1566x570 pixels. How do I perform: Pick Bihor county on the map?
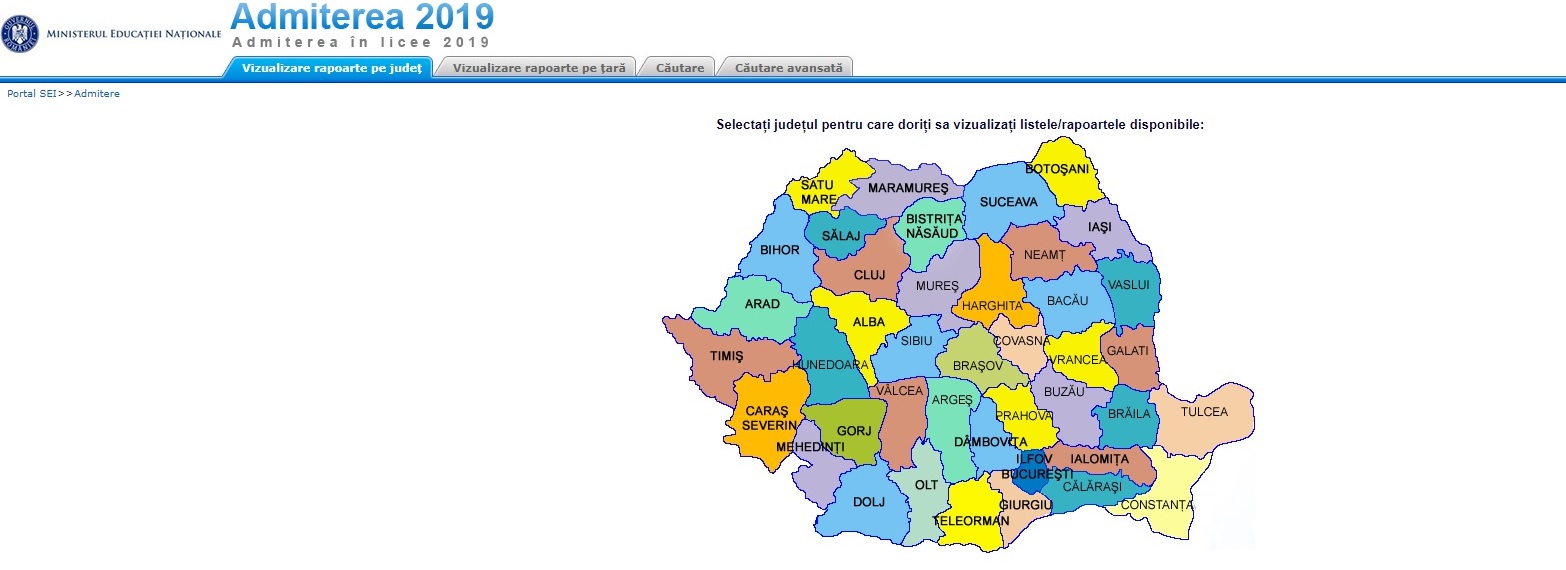(x=780, y=250)
